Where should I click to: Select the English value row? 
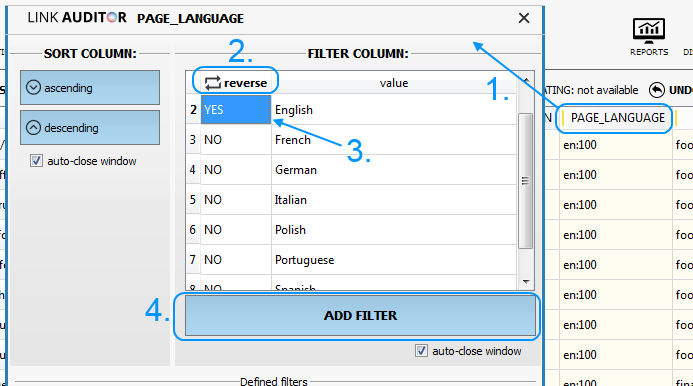(394, 110)
